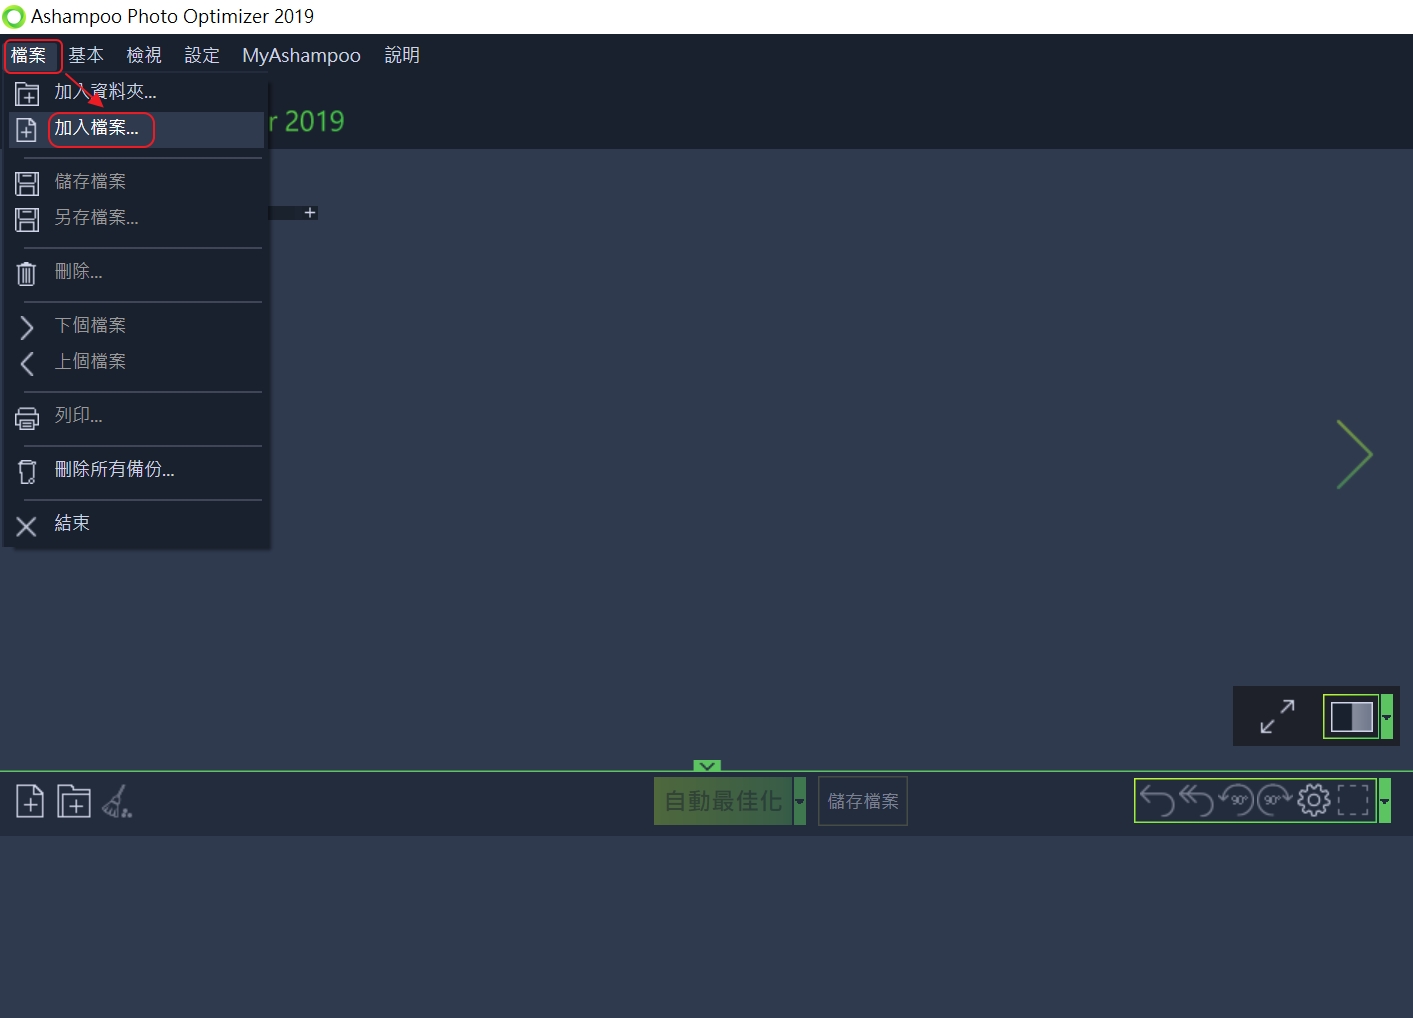Choose 刪除所有備份... menu entry

pyautogui.click(x=136, y=470)
